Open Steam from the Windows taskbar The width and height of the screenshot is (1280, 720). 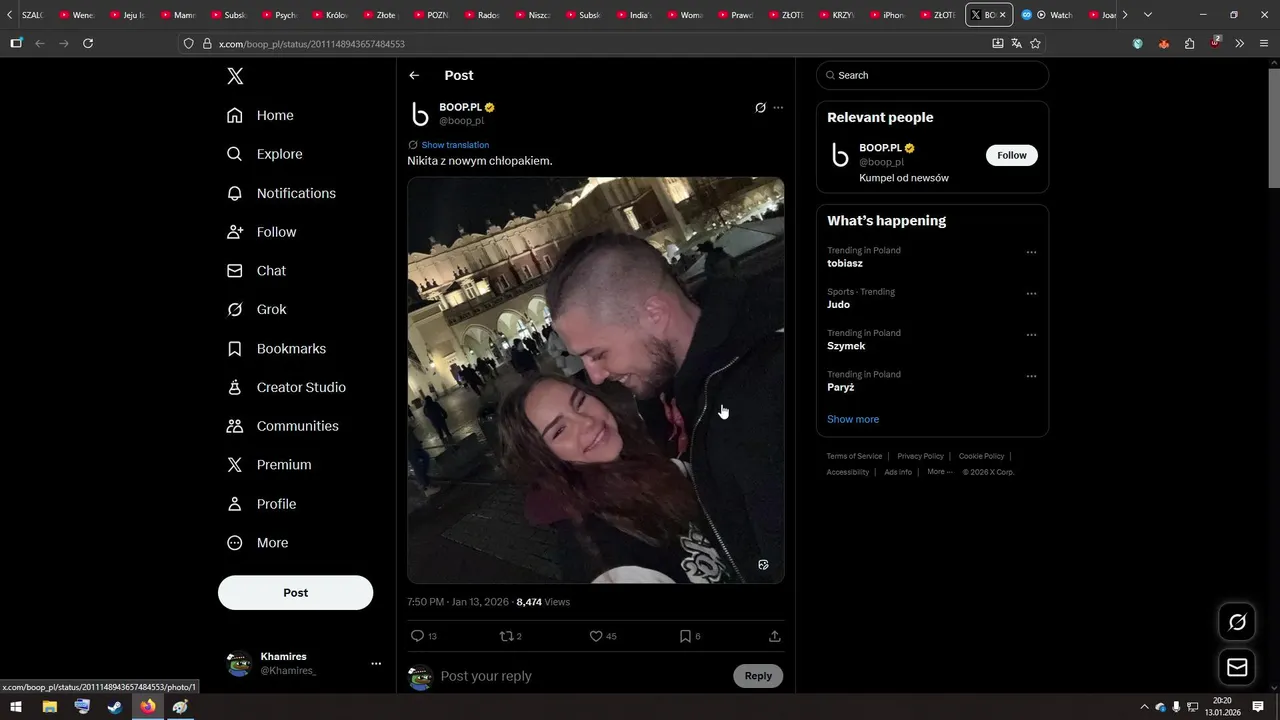coord(115,707)
